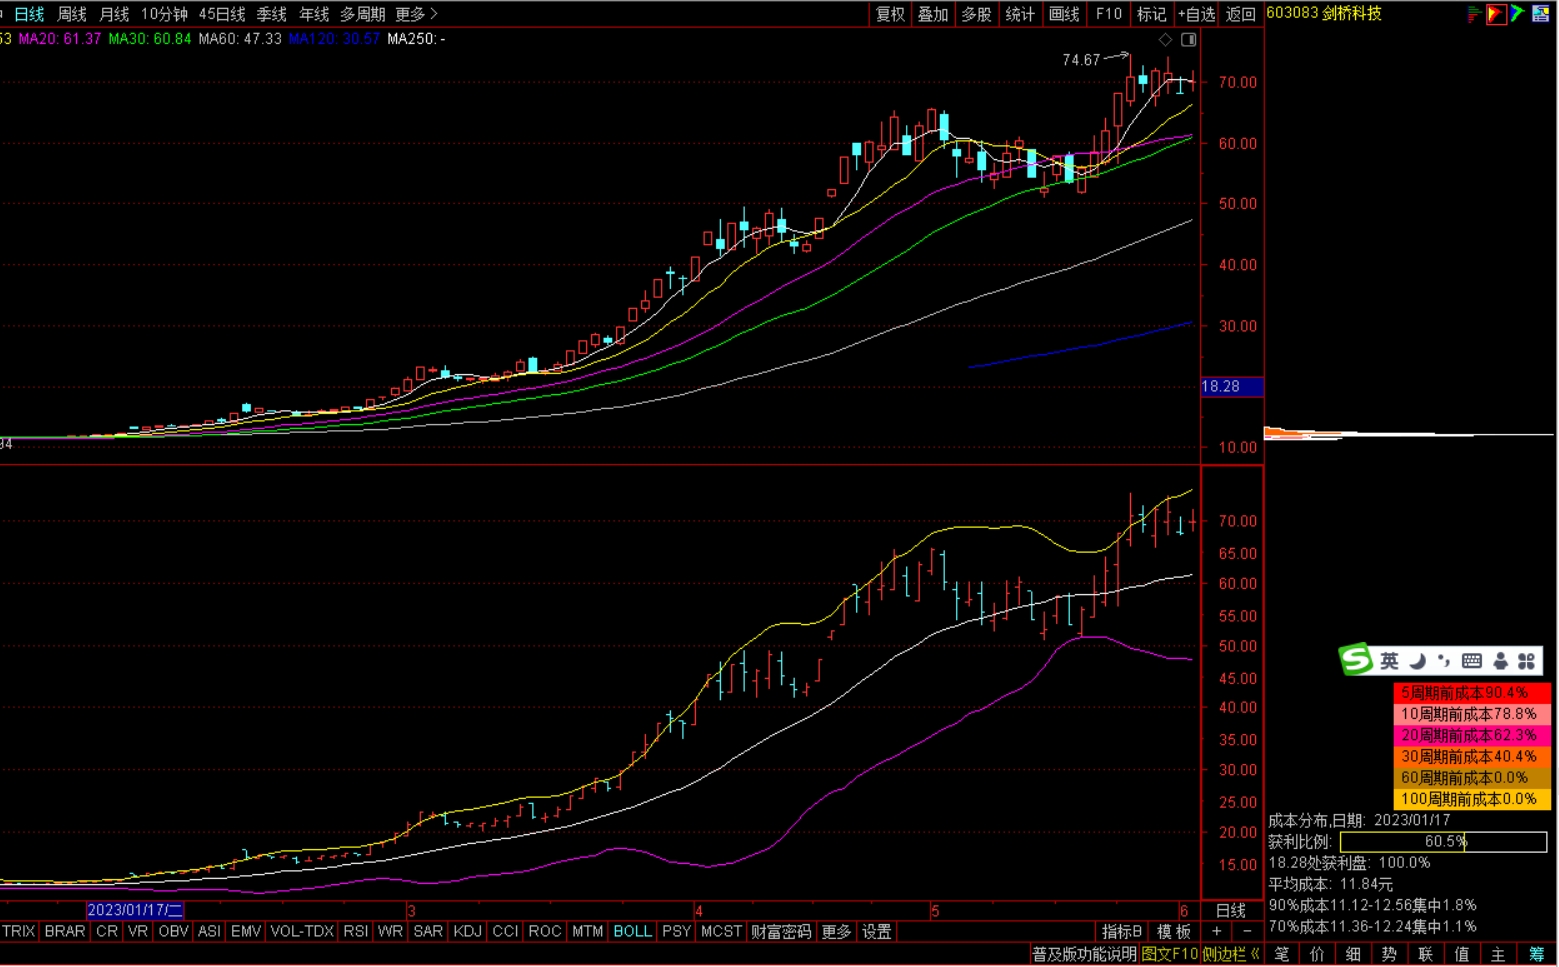Collapse sidebar with 侧边栏 button
The width and height of the screenshot is (1559, 967).
[x=1230, y=954]
